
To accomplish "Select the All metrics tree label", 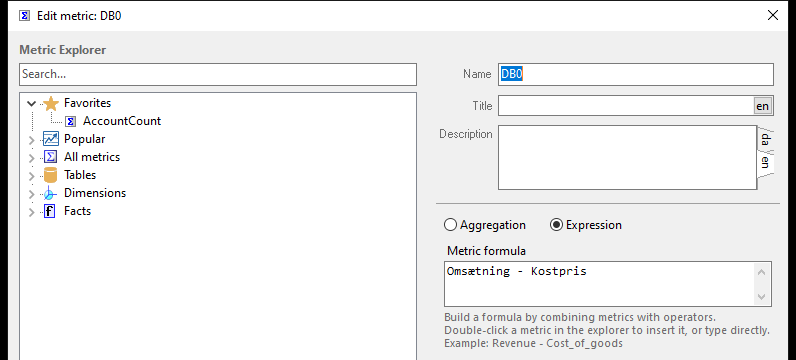I will [x=92, y=157].
